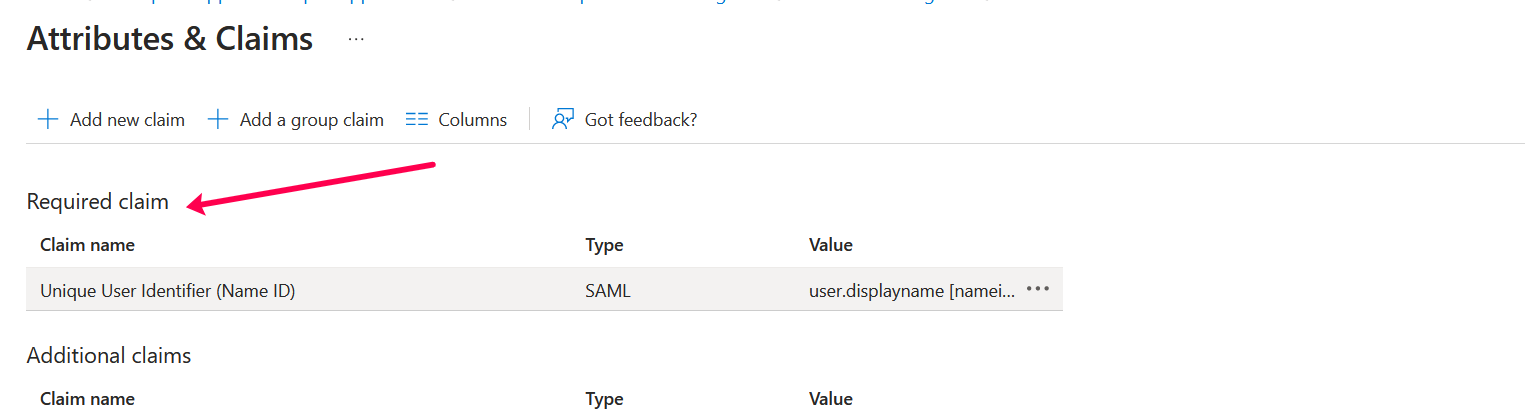Click Type column header under Additional claims
1525x414 pixels.
604,399
